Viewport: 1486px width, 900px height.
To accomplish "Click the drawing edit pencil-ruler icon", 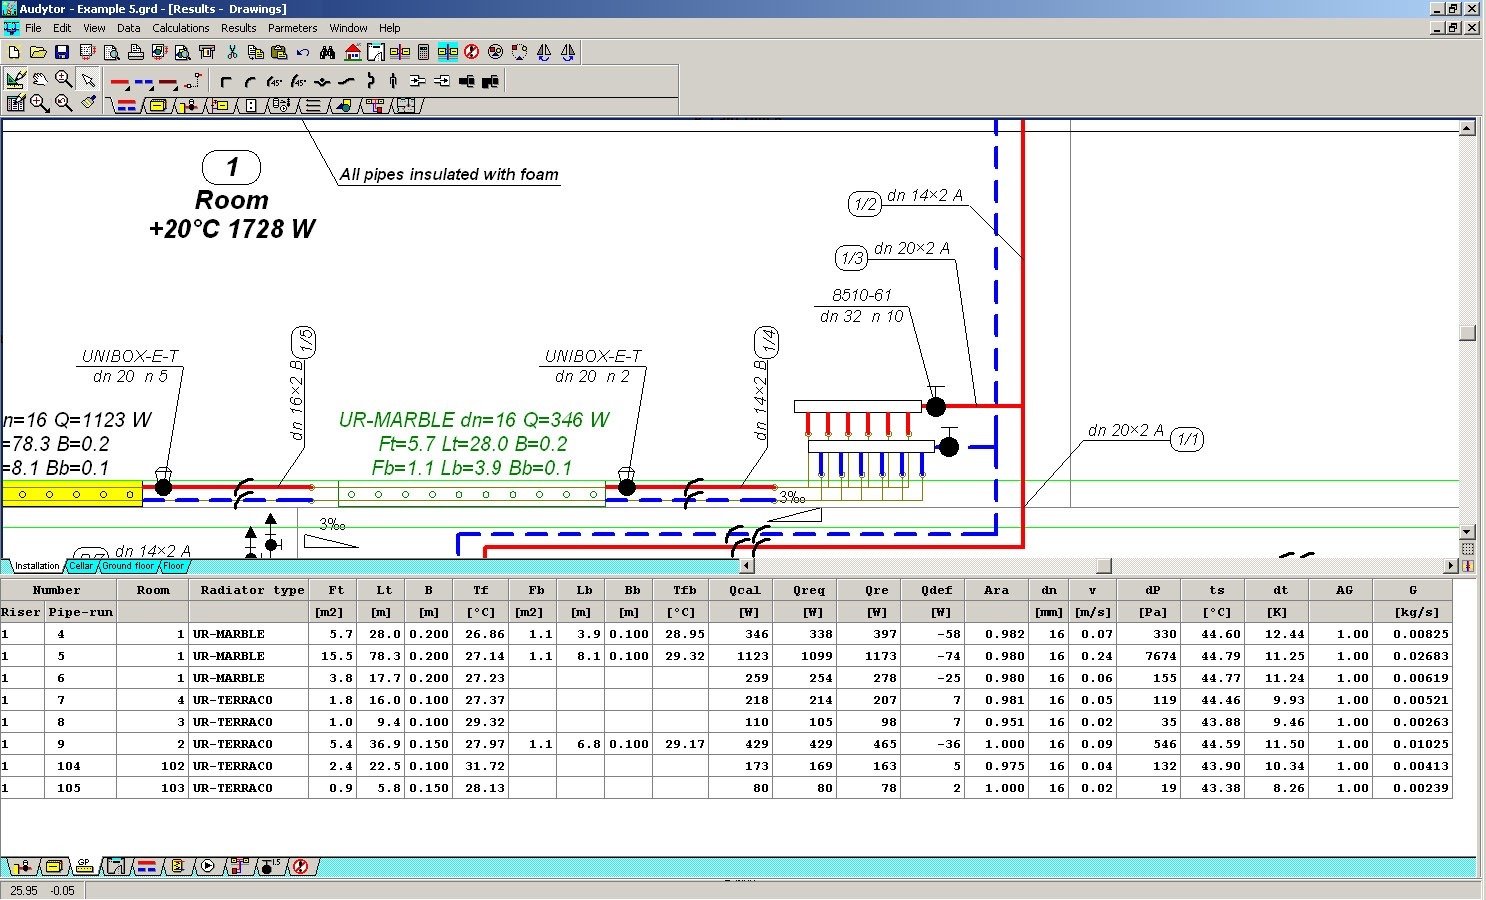I will (x=16, y=80).
